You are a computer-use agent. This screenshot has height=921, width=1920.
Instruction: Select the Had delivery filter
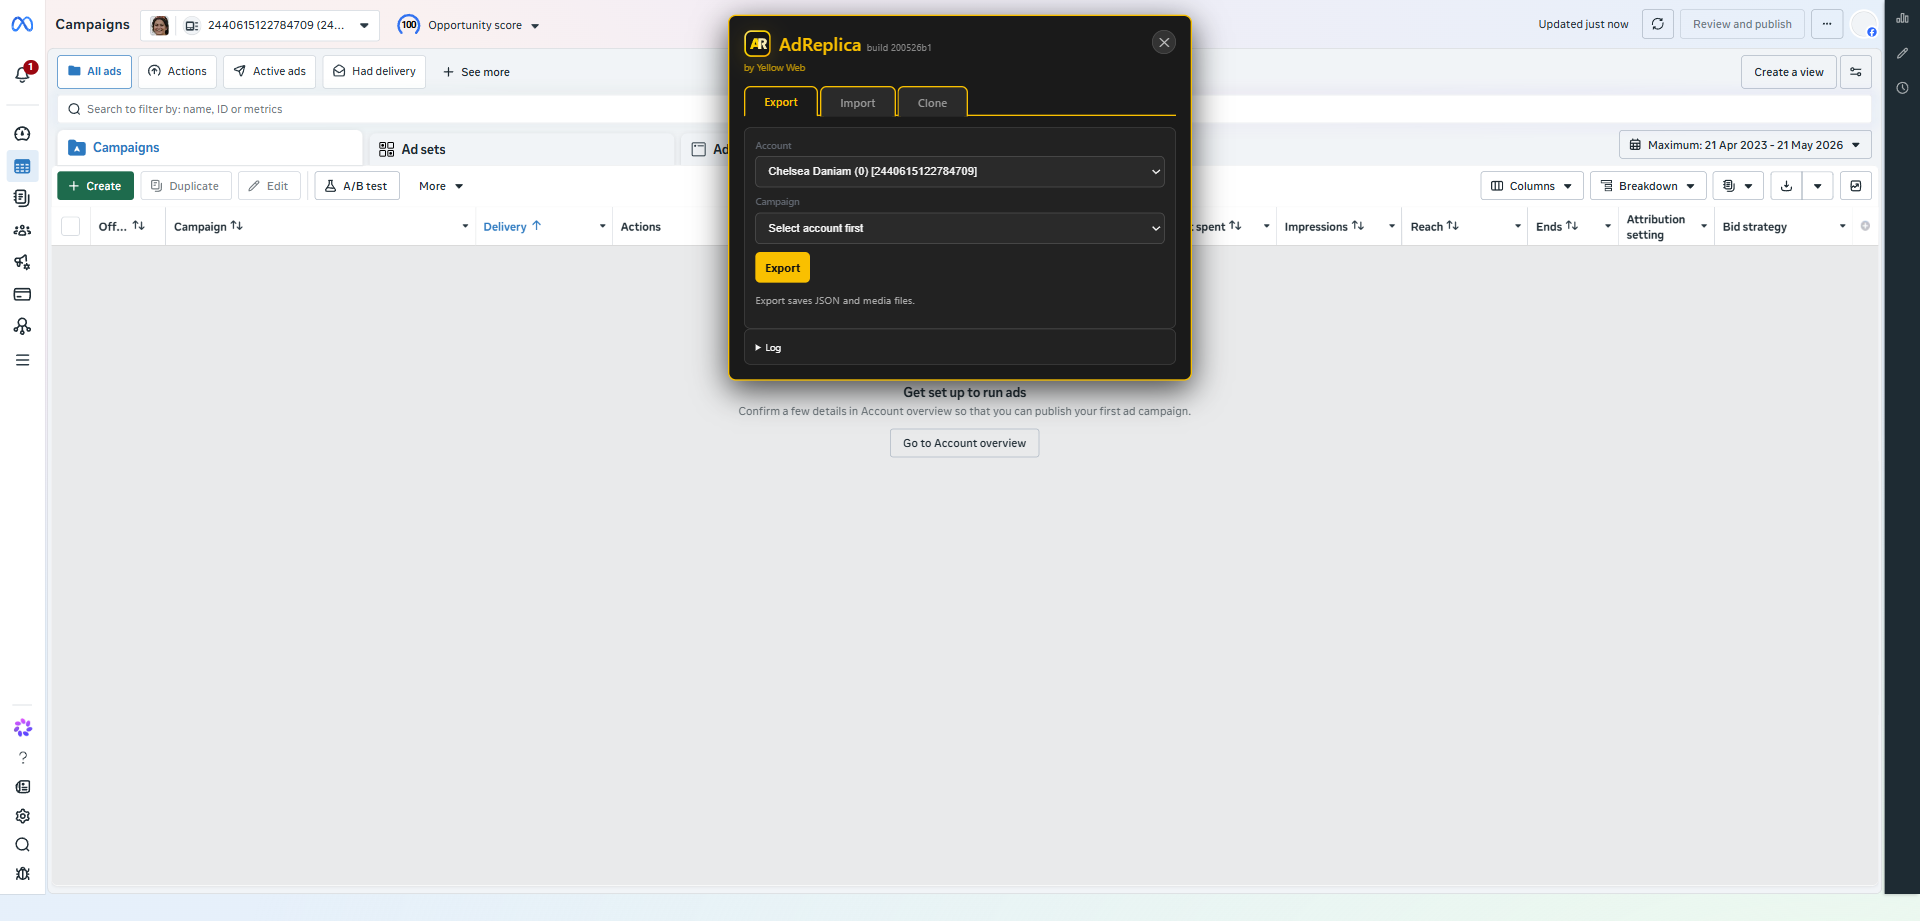374,72
